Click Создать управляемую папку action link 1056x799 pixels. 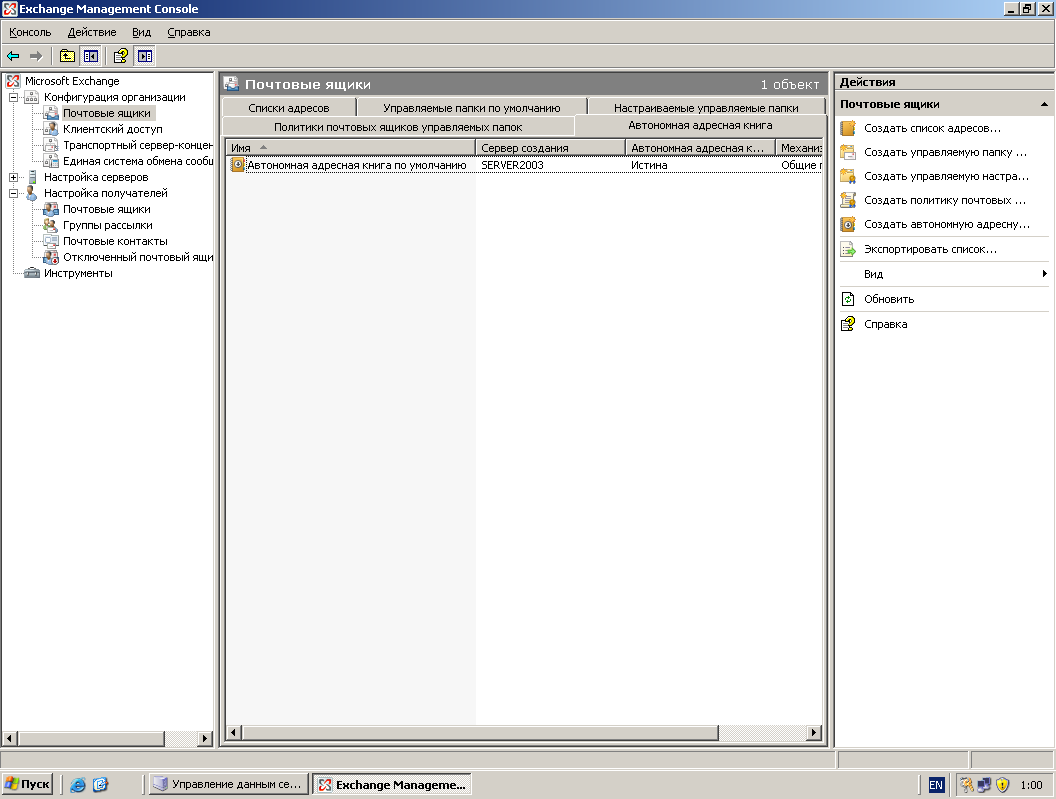[x=945, y=152]
